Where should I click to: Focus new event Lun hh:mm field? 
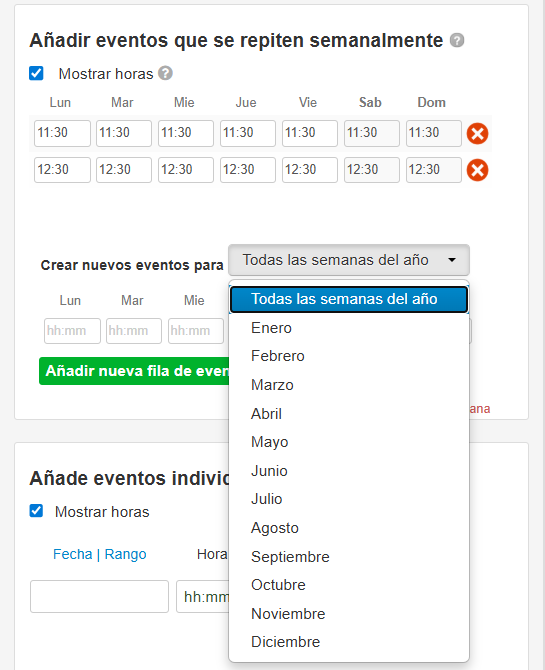(x=72, y=331)
